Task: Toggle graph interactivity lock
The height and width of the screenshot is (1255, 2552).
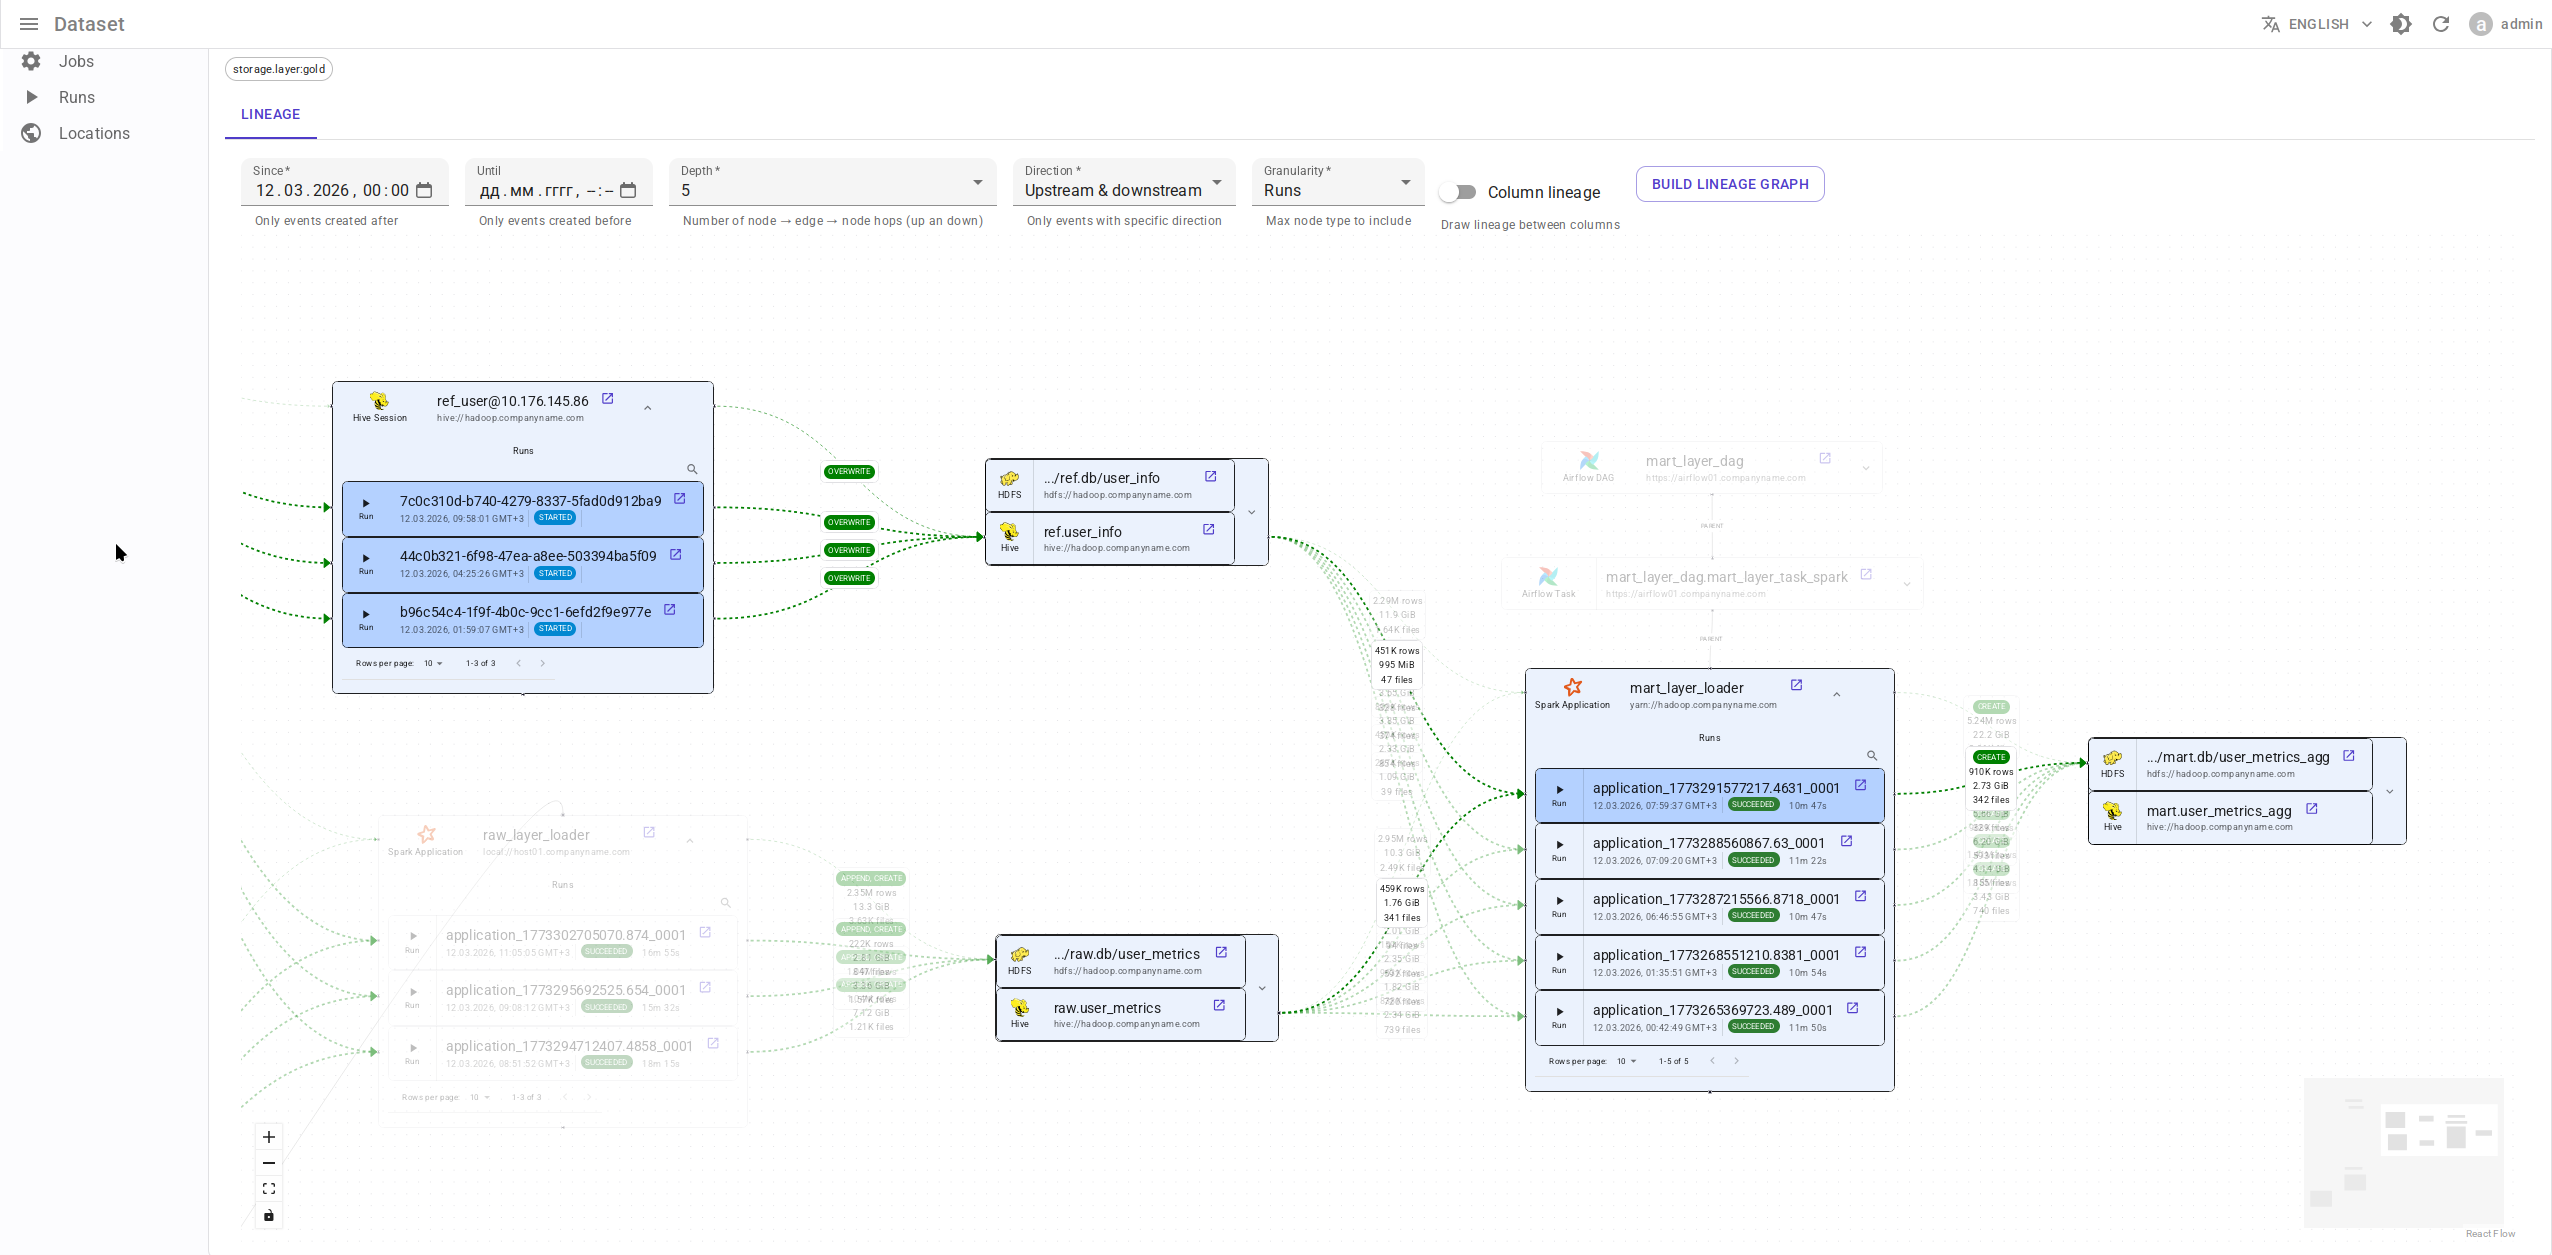Action: [x=269, y=1215]
